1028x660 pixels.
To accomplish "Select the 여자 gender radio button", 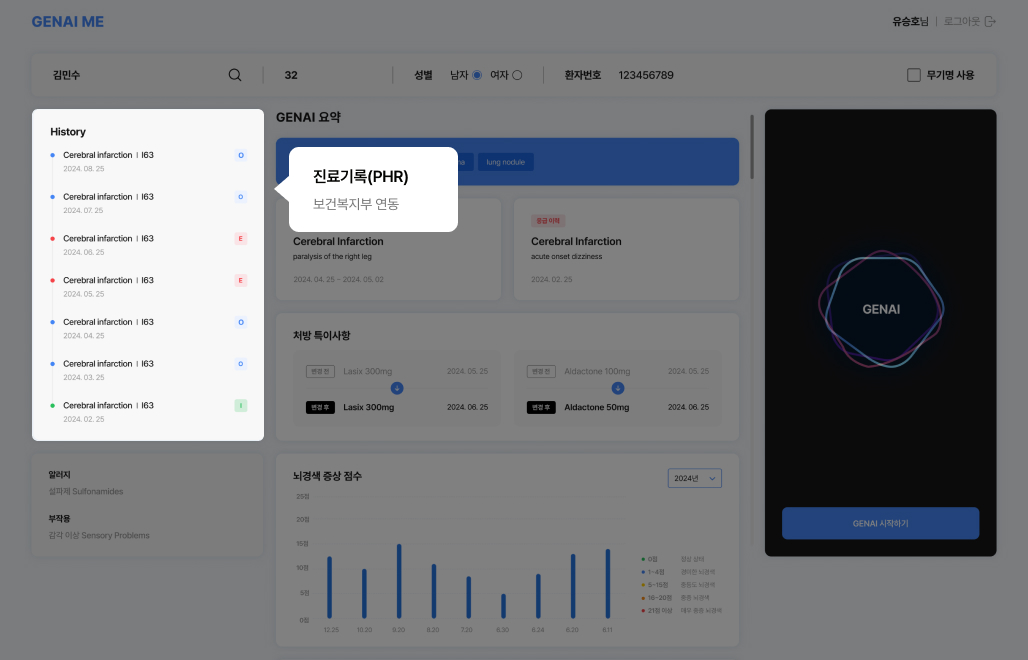I will point(517,75).
